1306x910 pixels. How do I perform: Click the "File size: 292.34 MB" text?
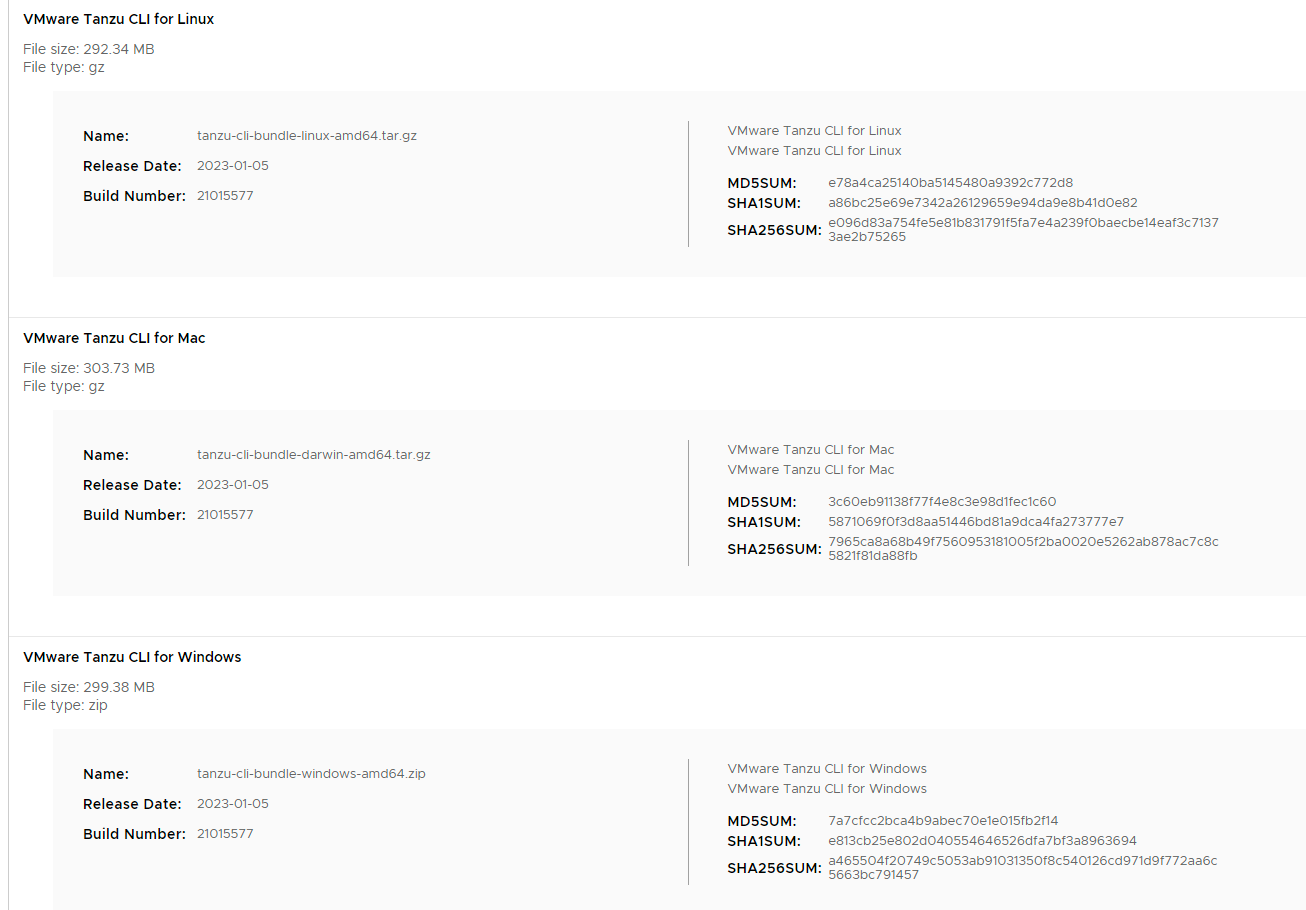click(89, 49)
